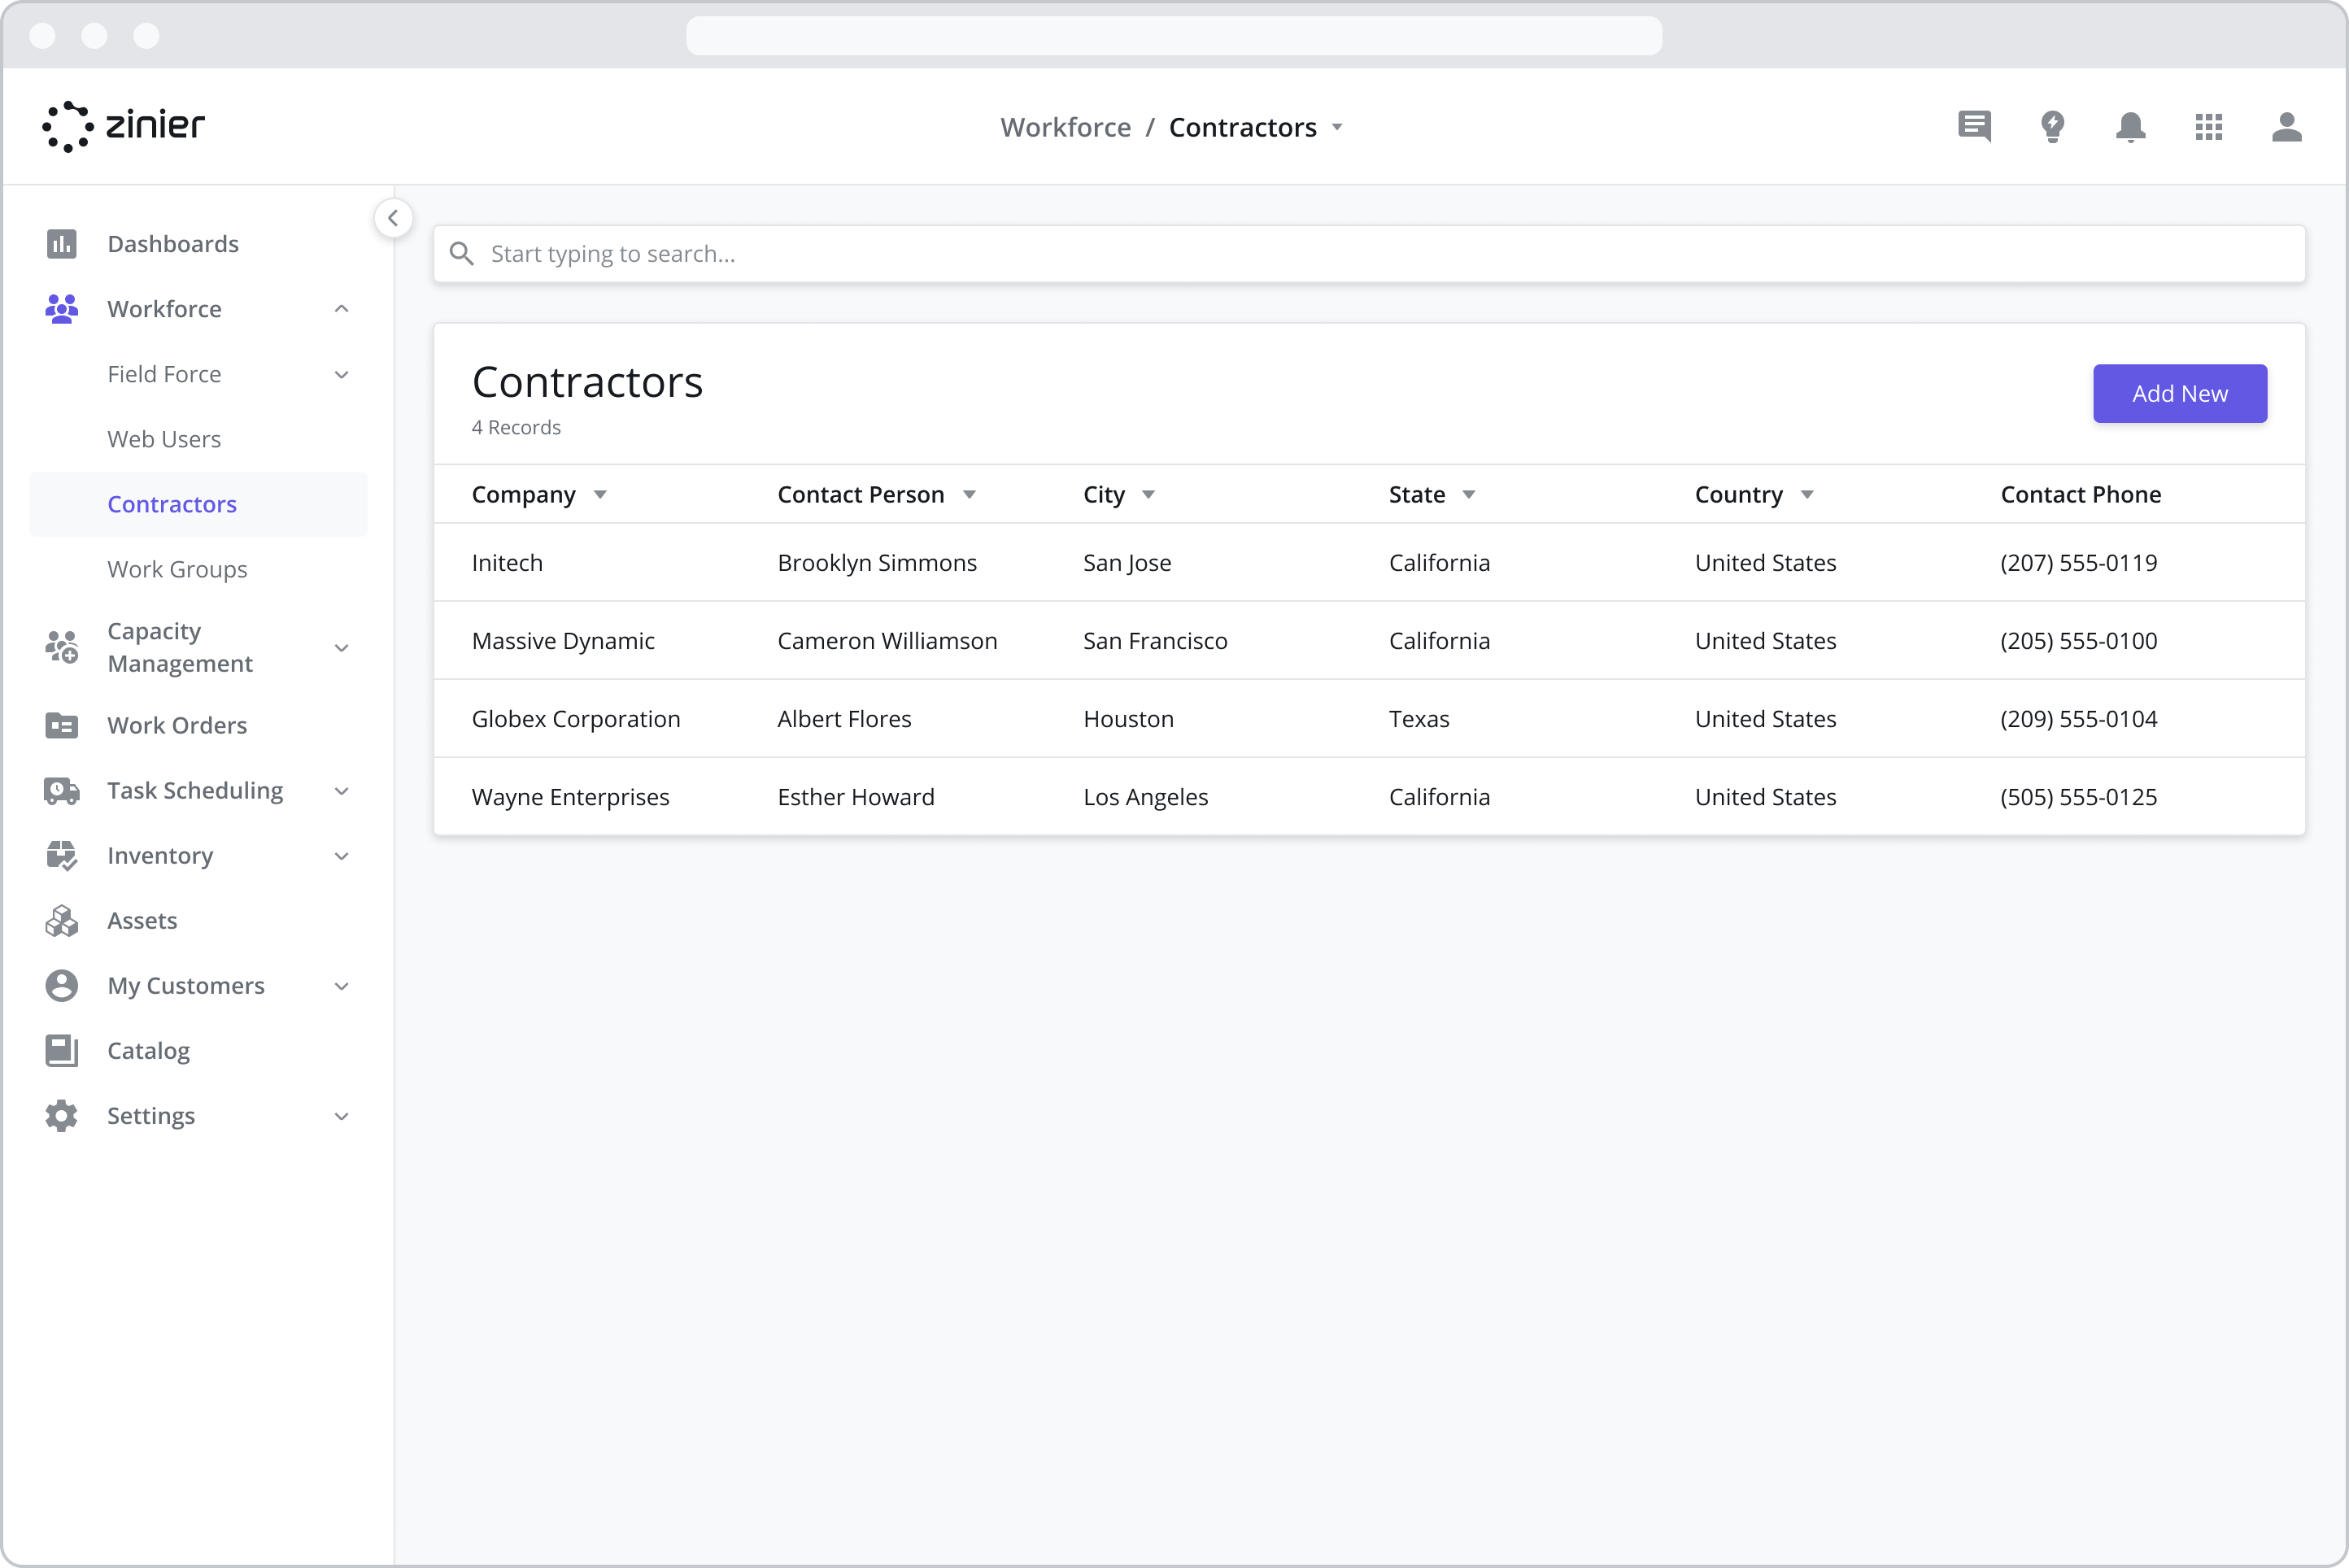The image size is (2349, 1568).
Task: Click phone number (505) 555-0125
Action: point(2078,796)
